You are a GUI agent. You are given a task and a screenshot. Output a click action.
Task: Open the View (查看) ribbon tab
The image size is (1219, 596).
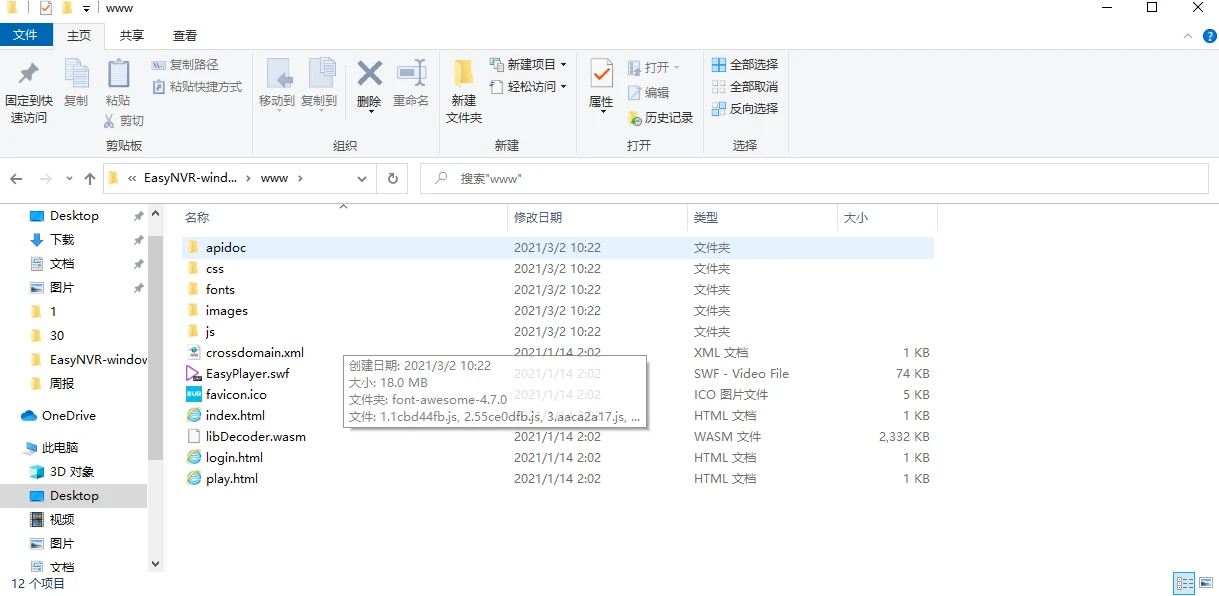[185, 36]
